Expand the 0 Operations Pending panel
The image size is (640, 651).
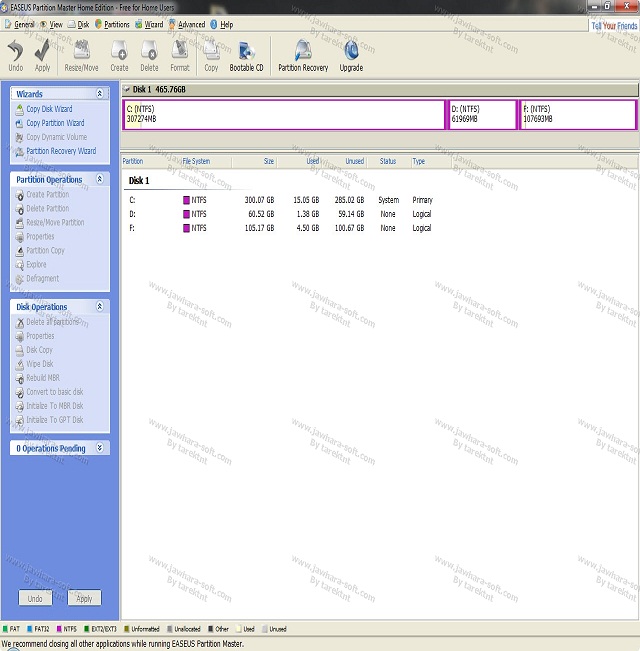coord(100,448)
